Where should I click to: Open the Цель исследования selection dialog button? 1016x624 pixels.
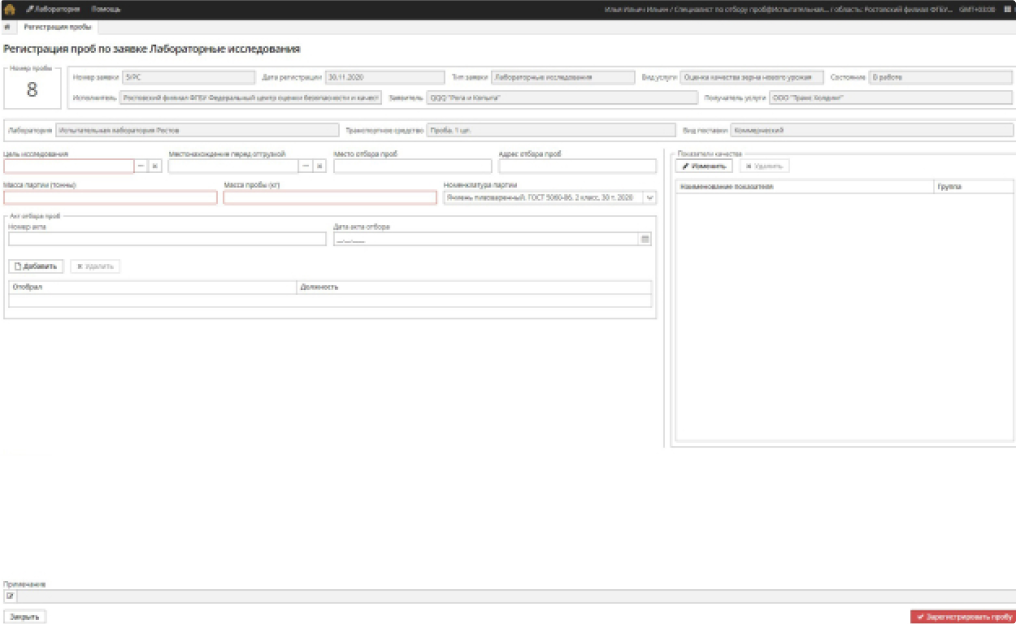click(141, 167)
